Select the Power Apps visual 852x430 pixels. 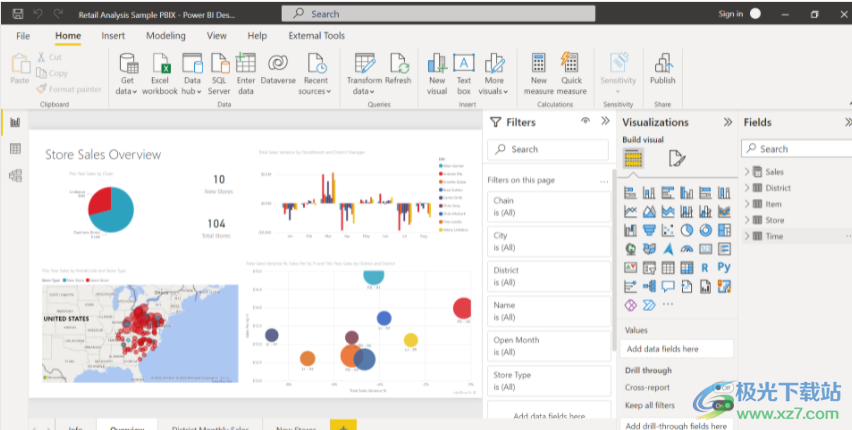630,305
